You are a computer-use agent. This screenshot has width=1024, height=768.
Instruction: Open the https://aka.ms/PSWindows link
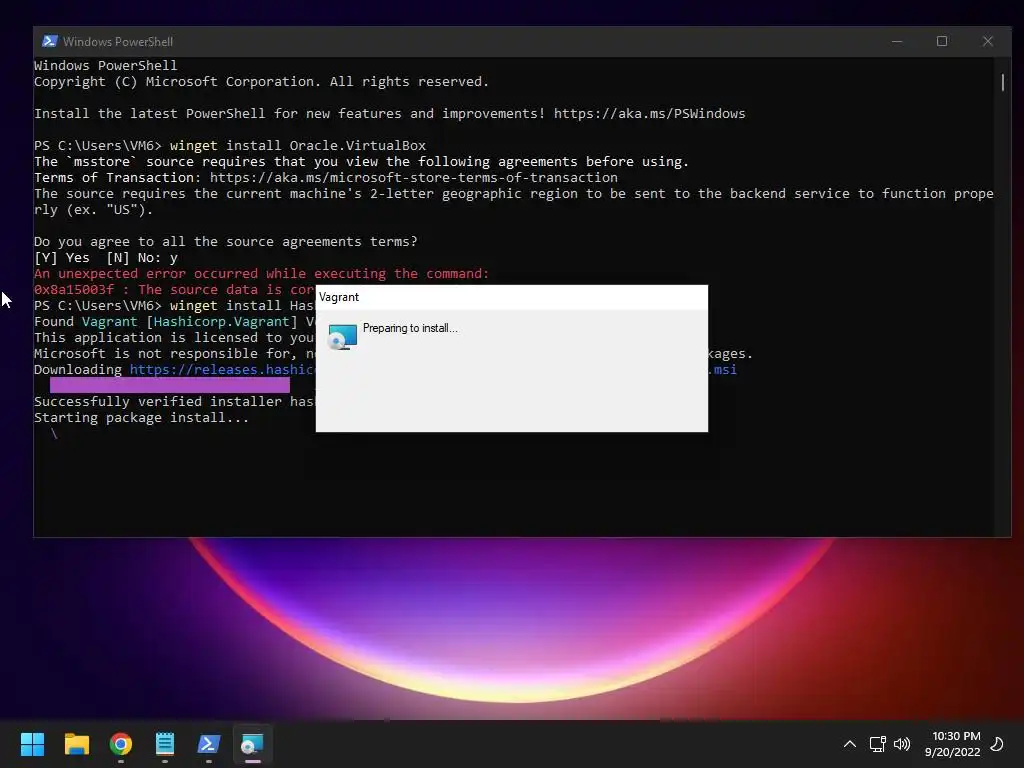(x=649, y=114)
